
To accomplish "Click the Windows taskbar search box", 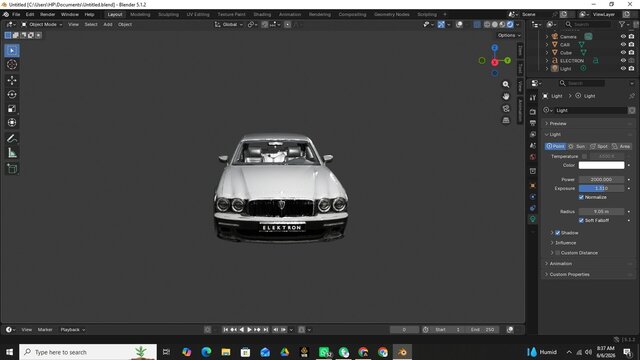I will 88,352.
